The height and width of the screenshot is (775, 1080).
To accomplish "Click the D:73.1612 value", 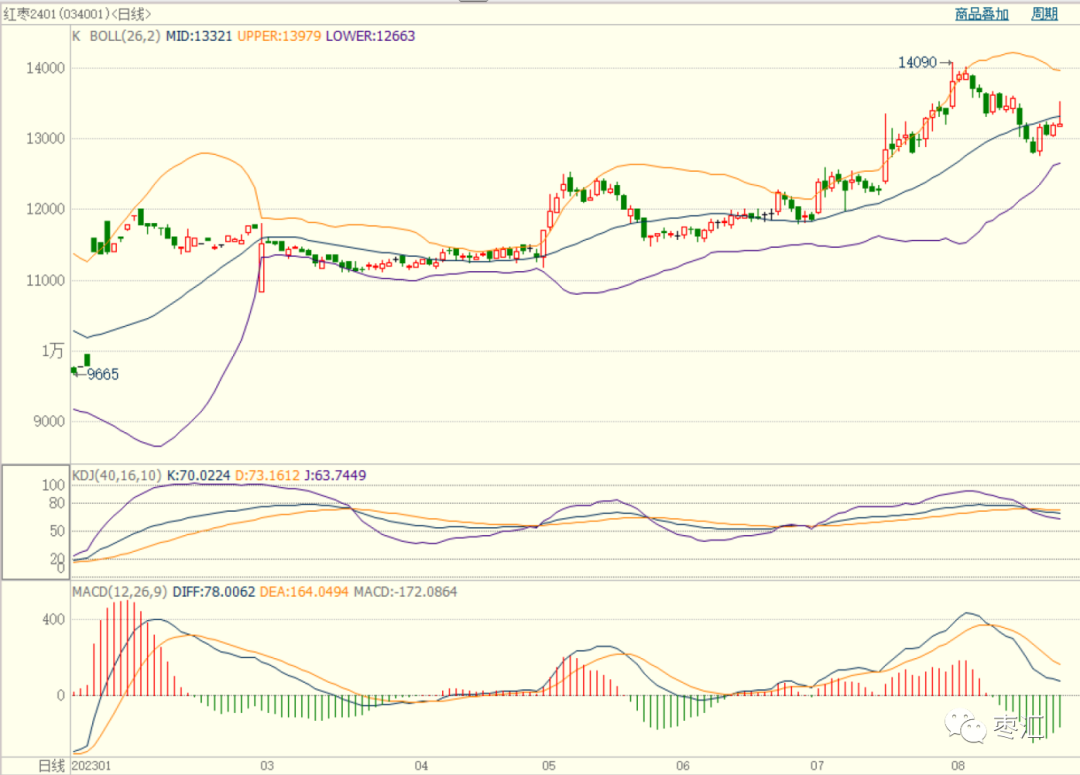I will coord(267,475).
